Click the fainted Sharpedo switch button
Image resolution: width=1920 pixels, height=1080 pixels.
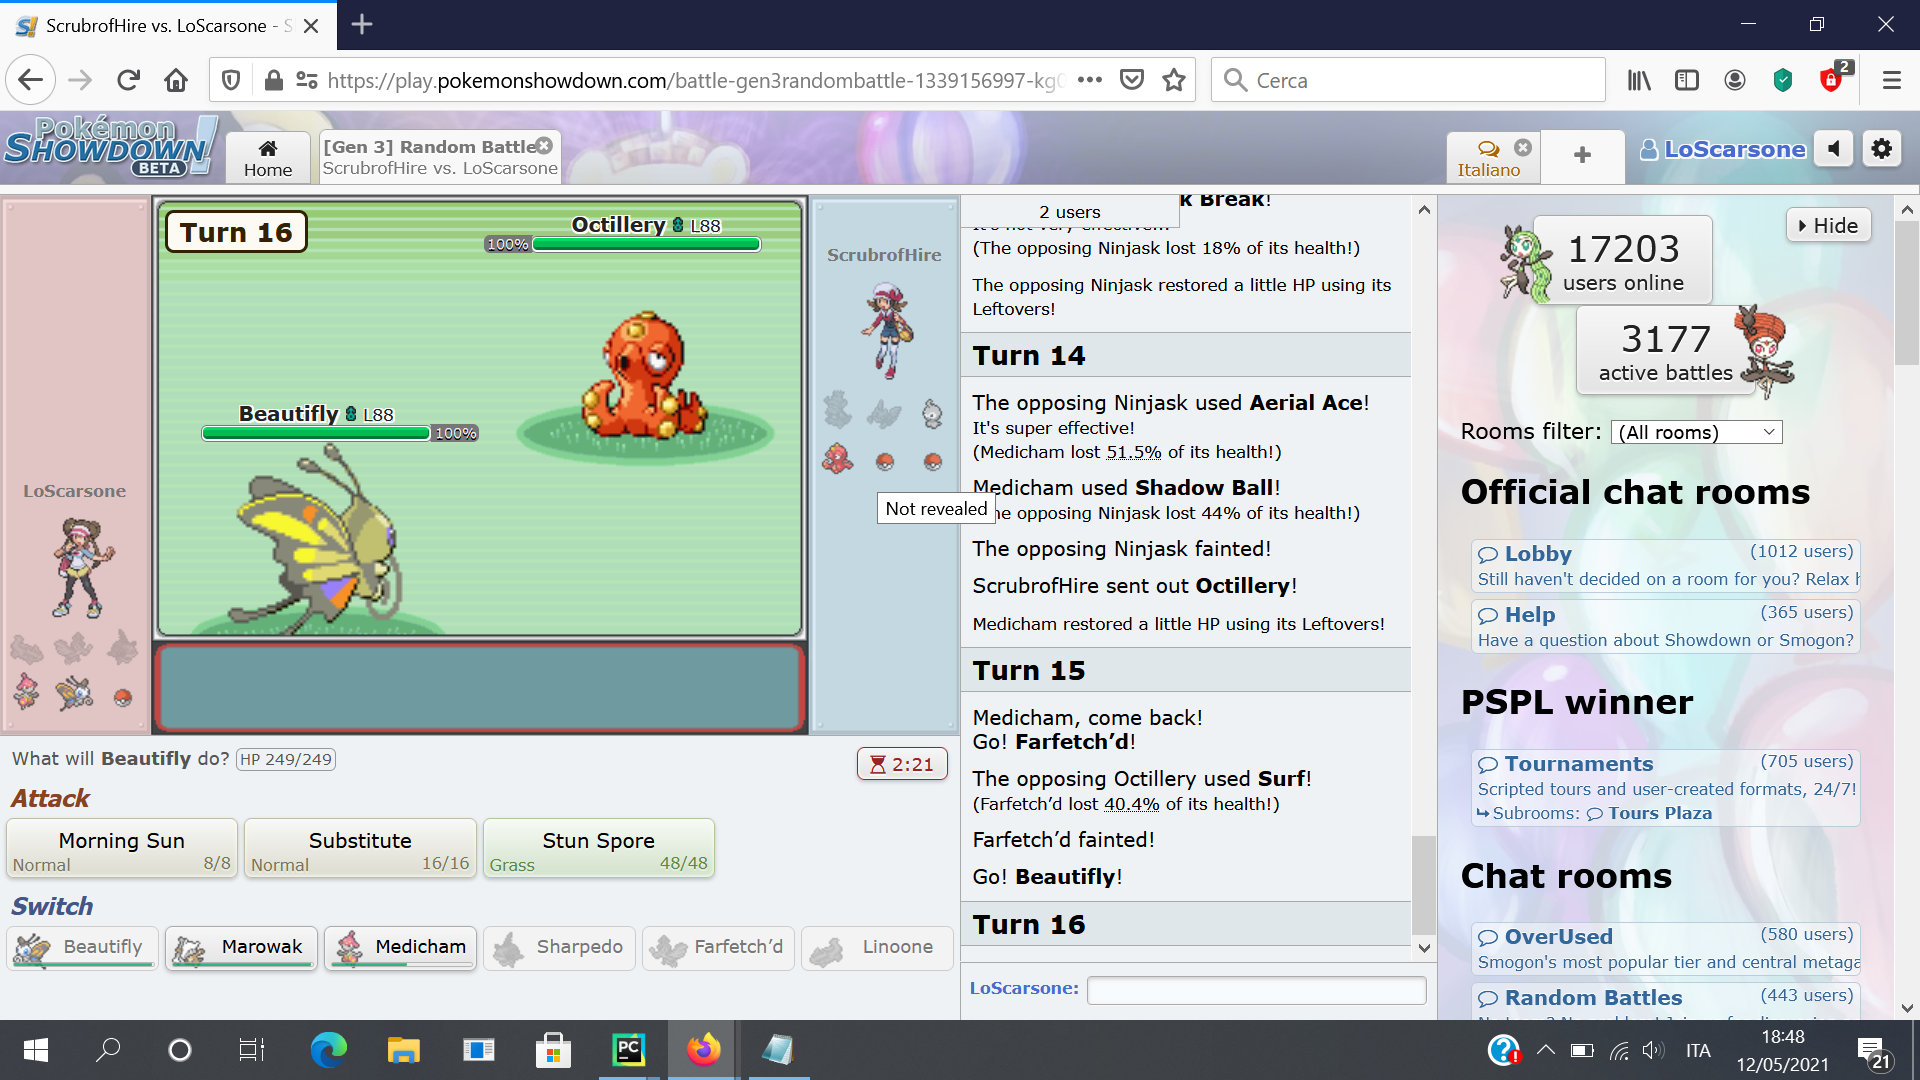click(x=559, y=947)
